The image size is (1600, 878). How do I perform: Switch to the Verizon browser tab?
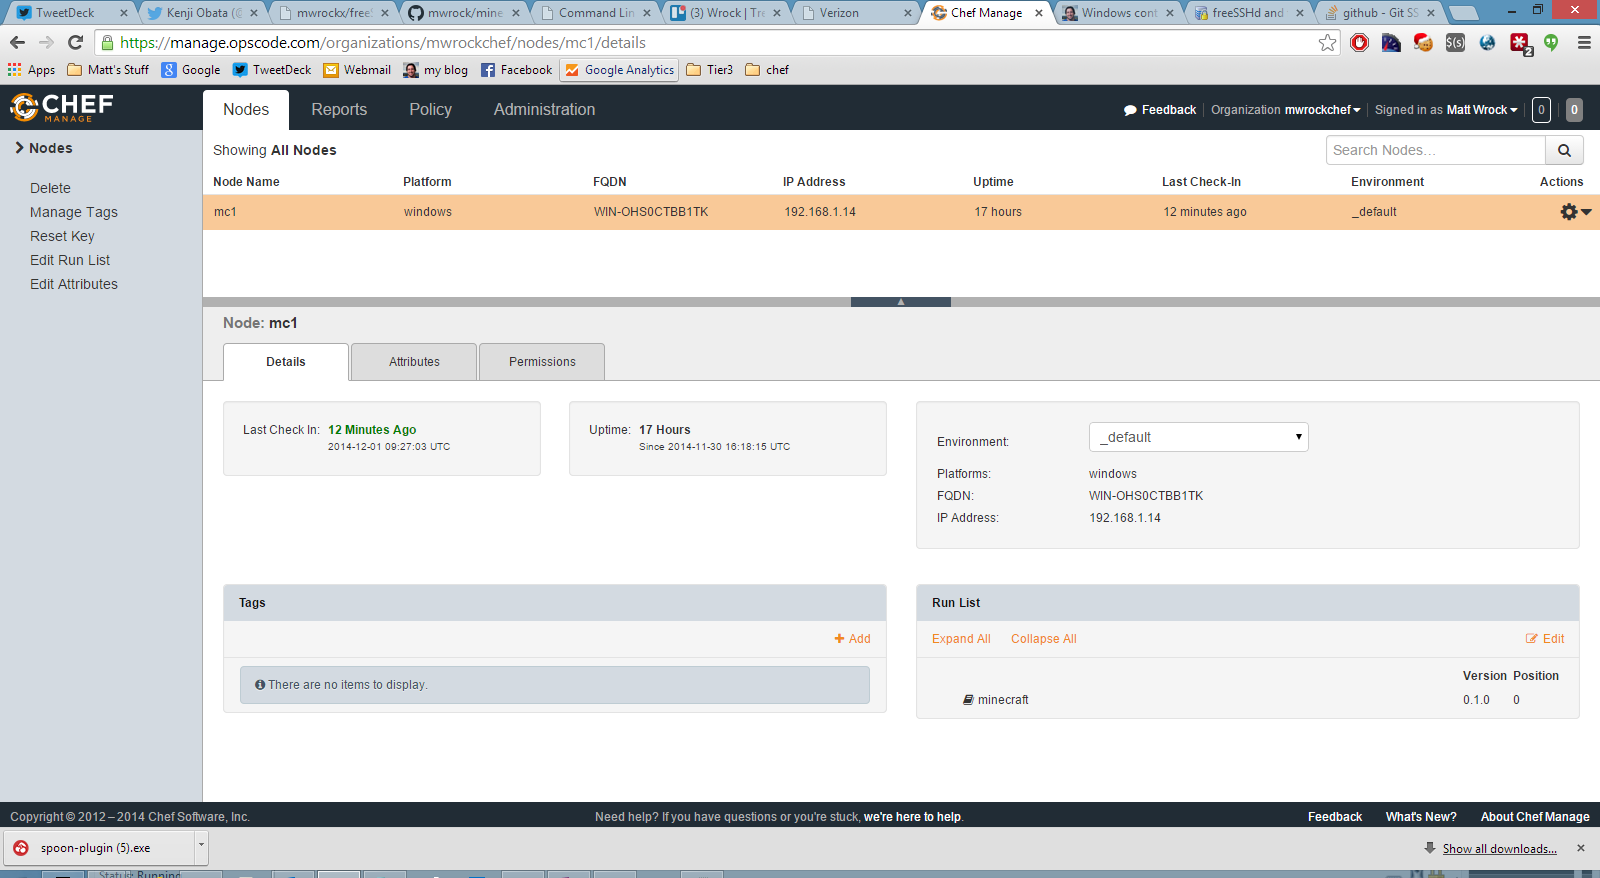(855, 13)
